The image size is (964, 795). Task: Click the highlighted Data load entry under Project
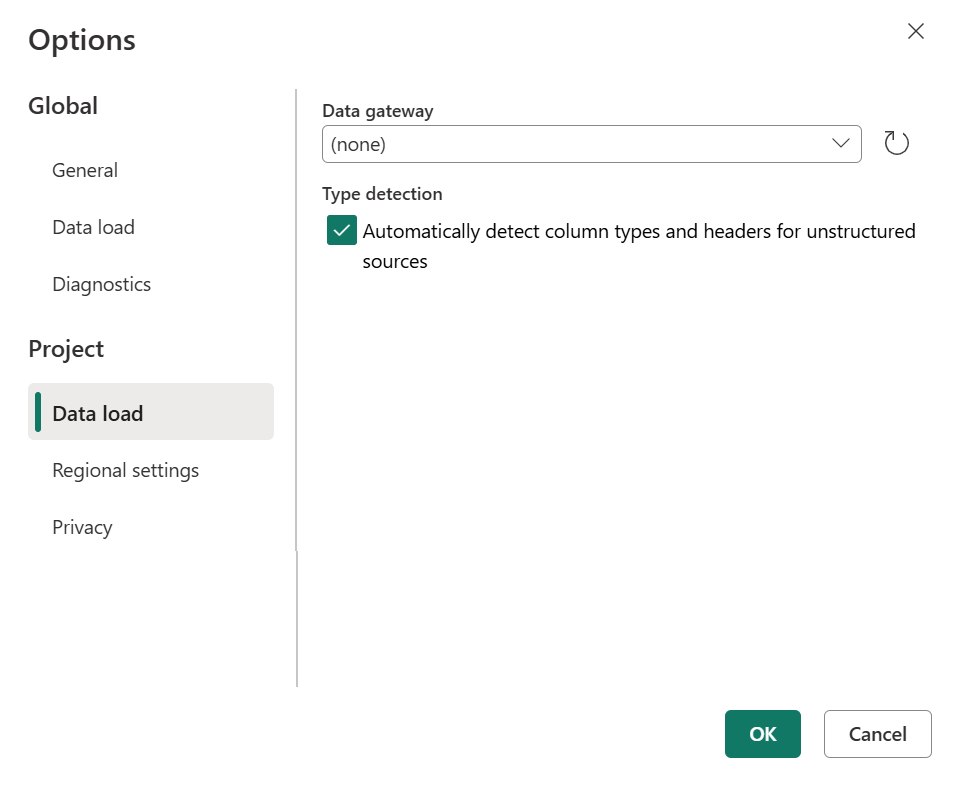[97, 412]
